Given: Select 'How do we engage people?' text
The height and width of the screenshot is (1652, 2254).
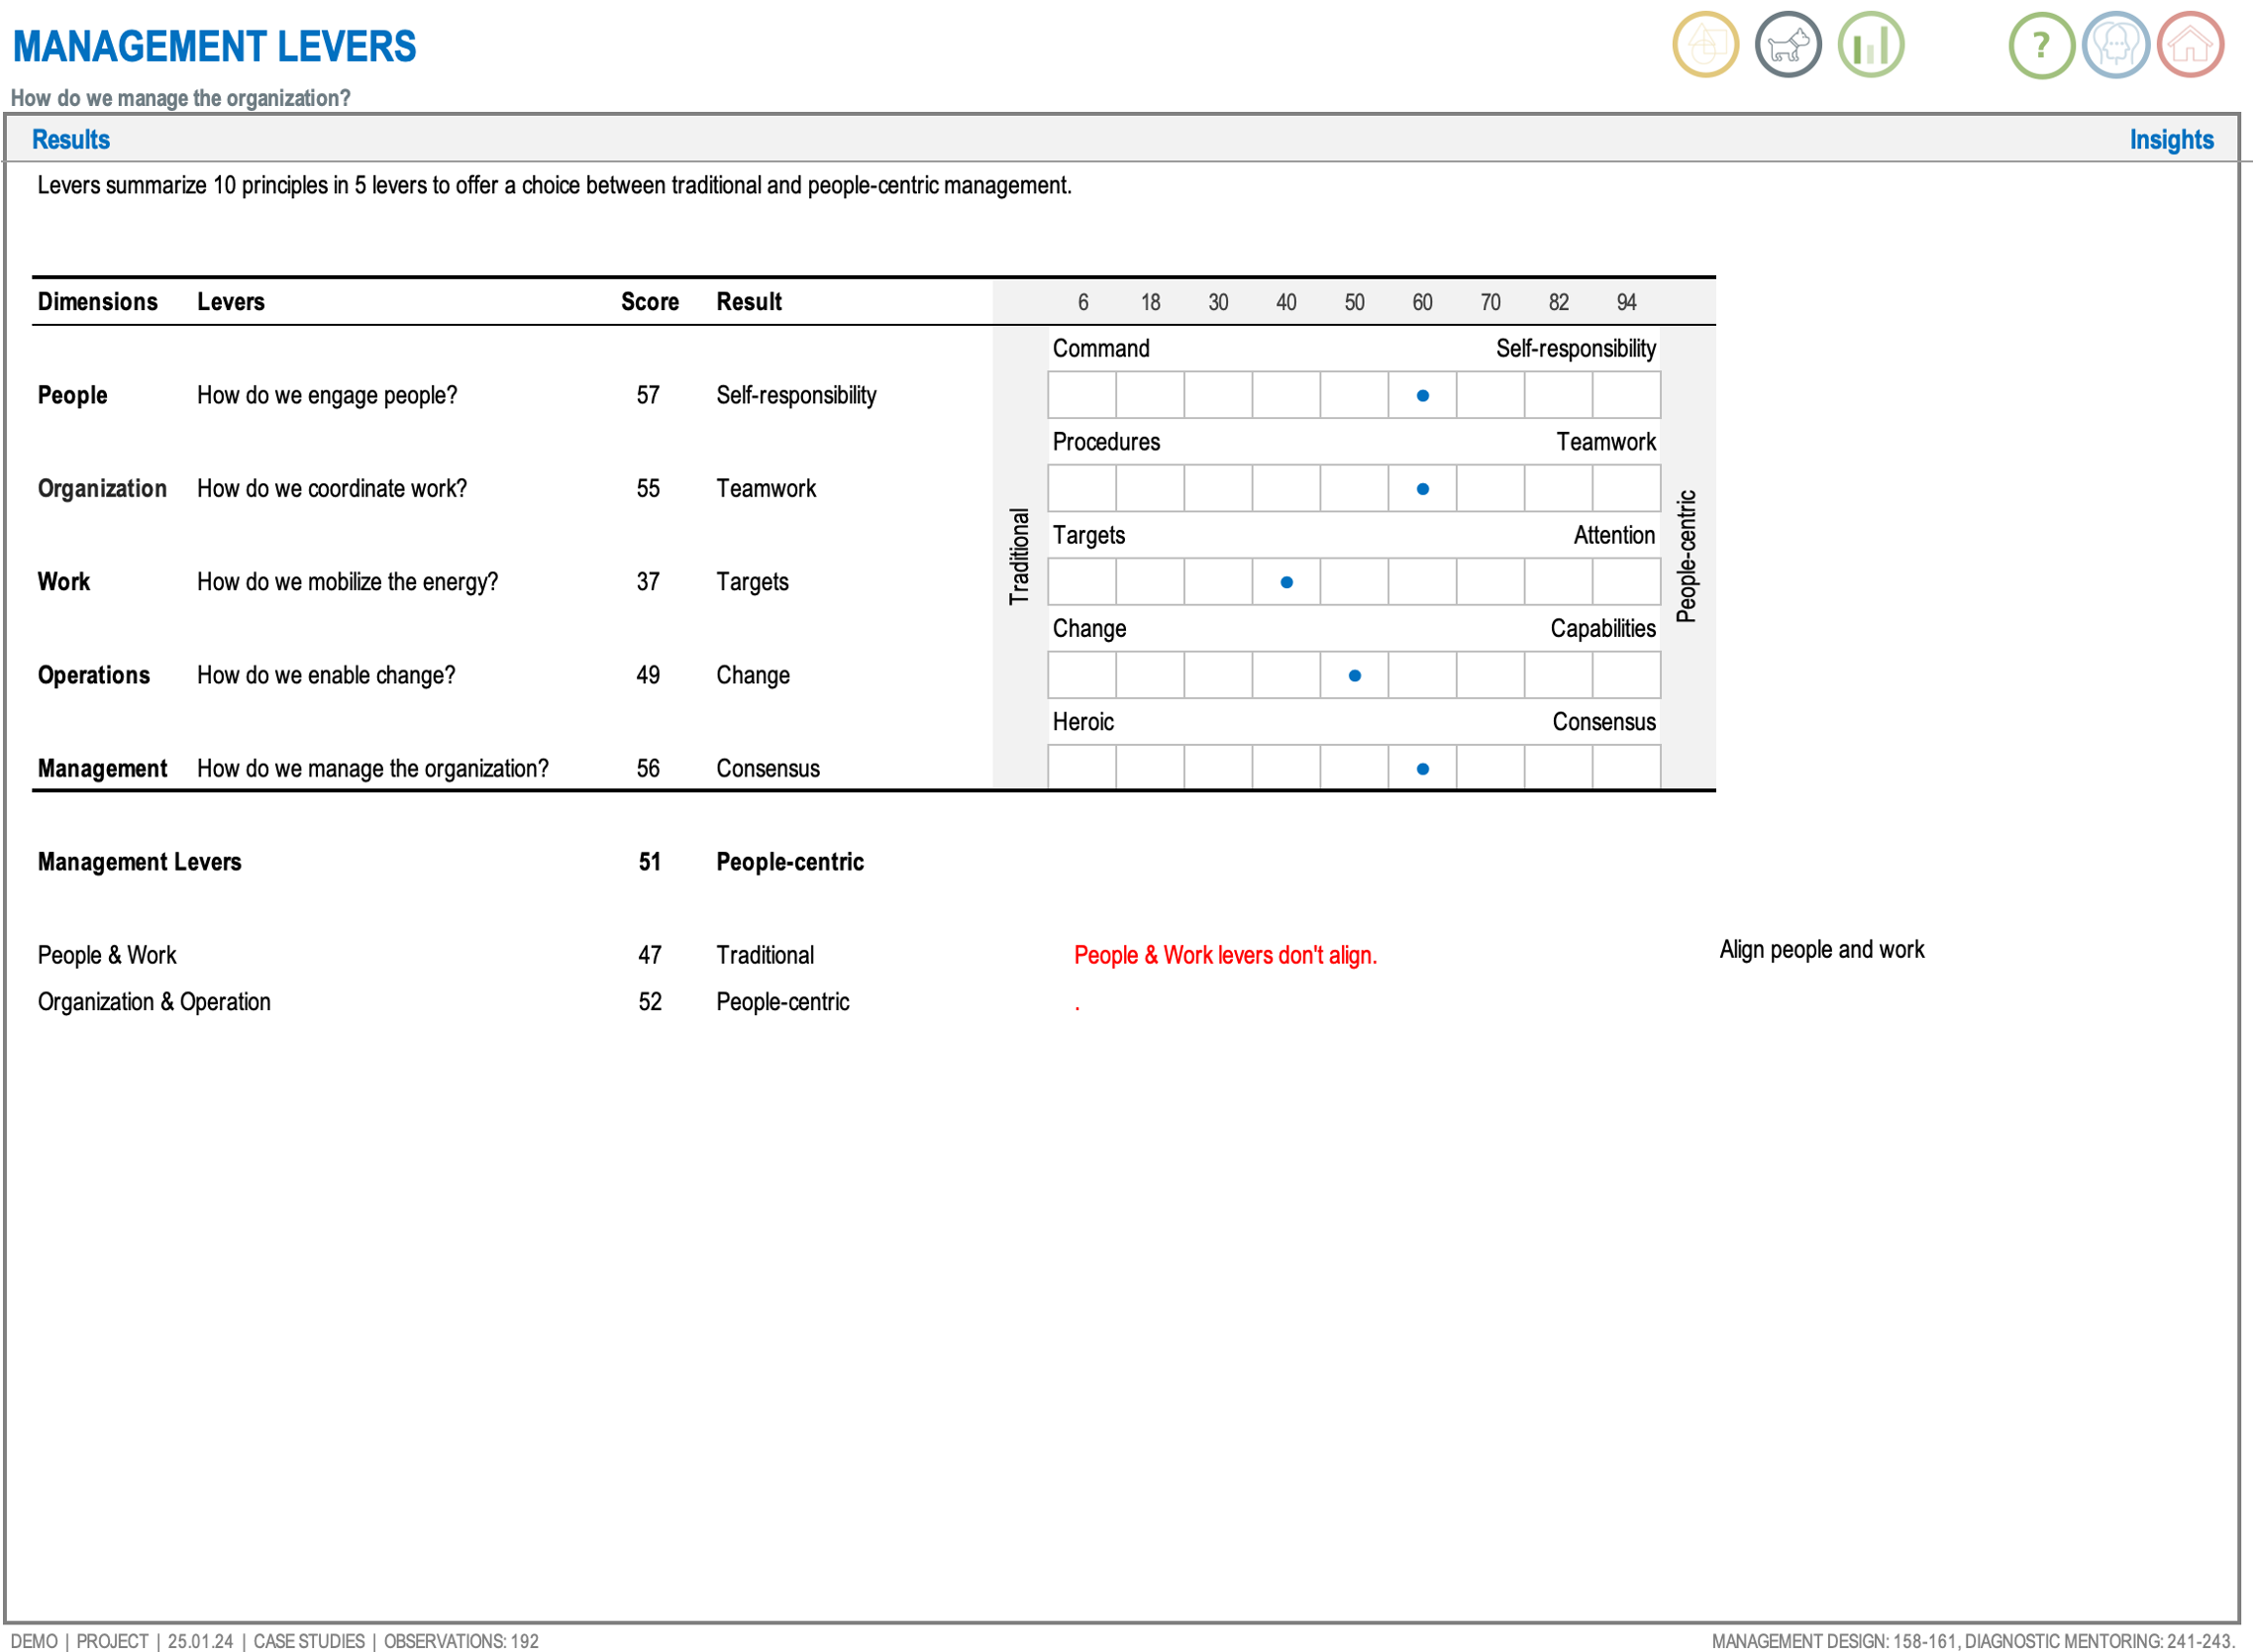Looking at the screenshot, I should [x=327, y=396].
